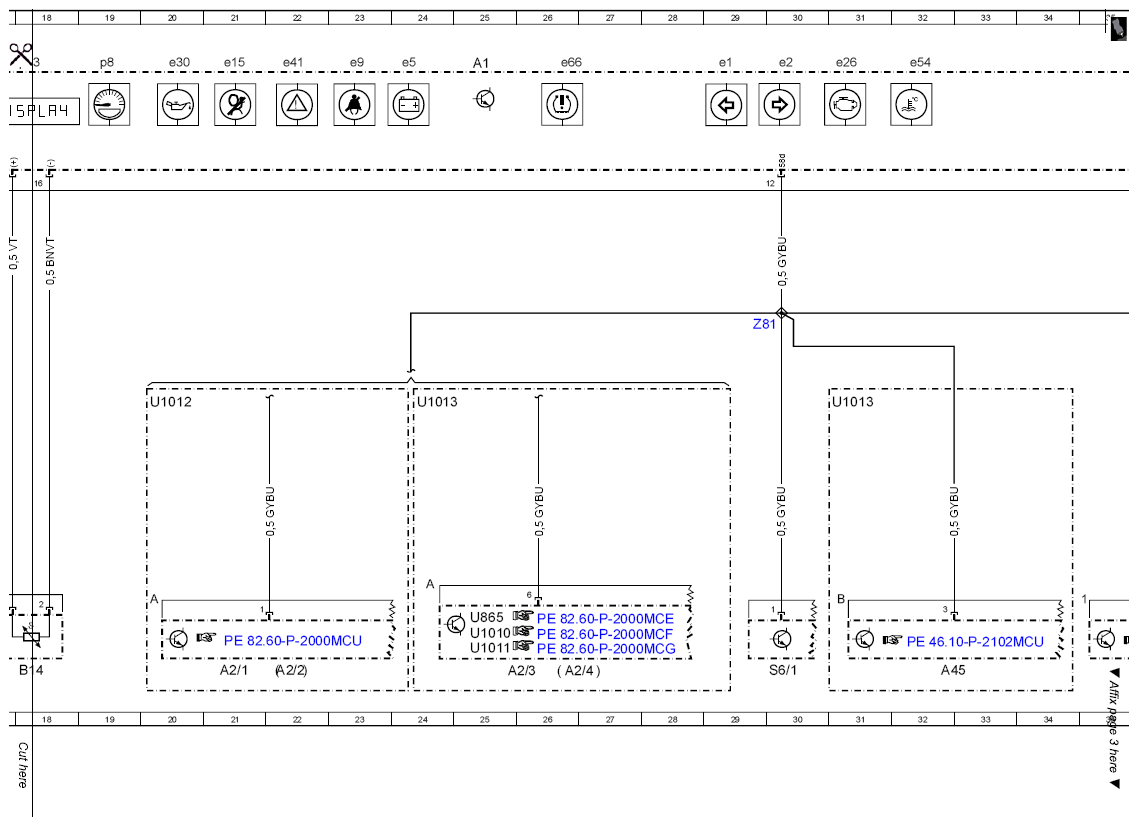The image size is (1138, 826).
Task: Select the U1011 code text
Action: tap(490, 647)
